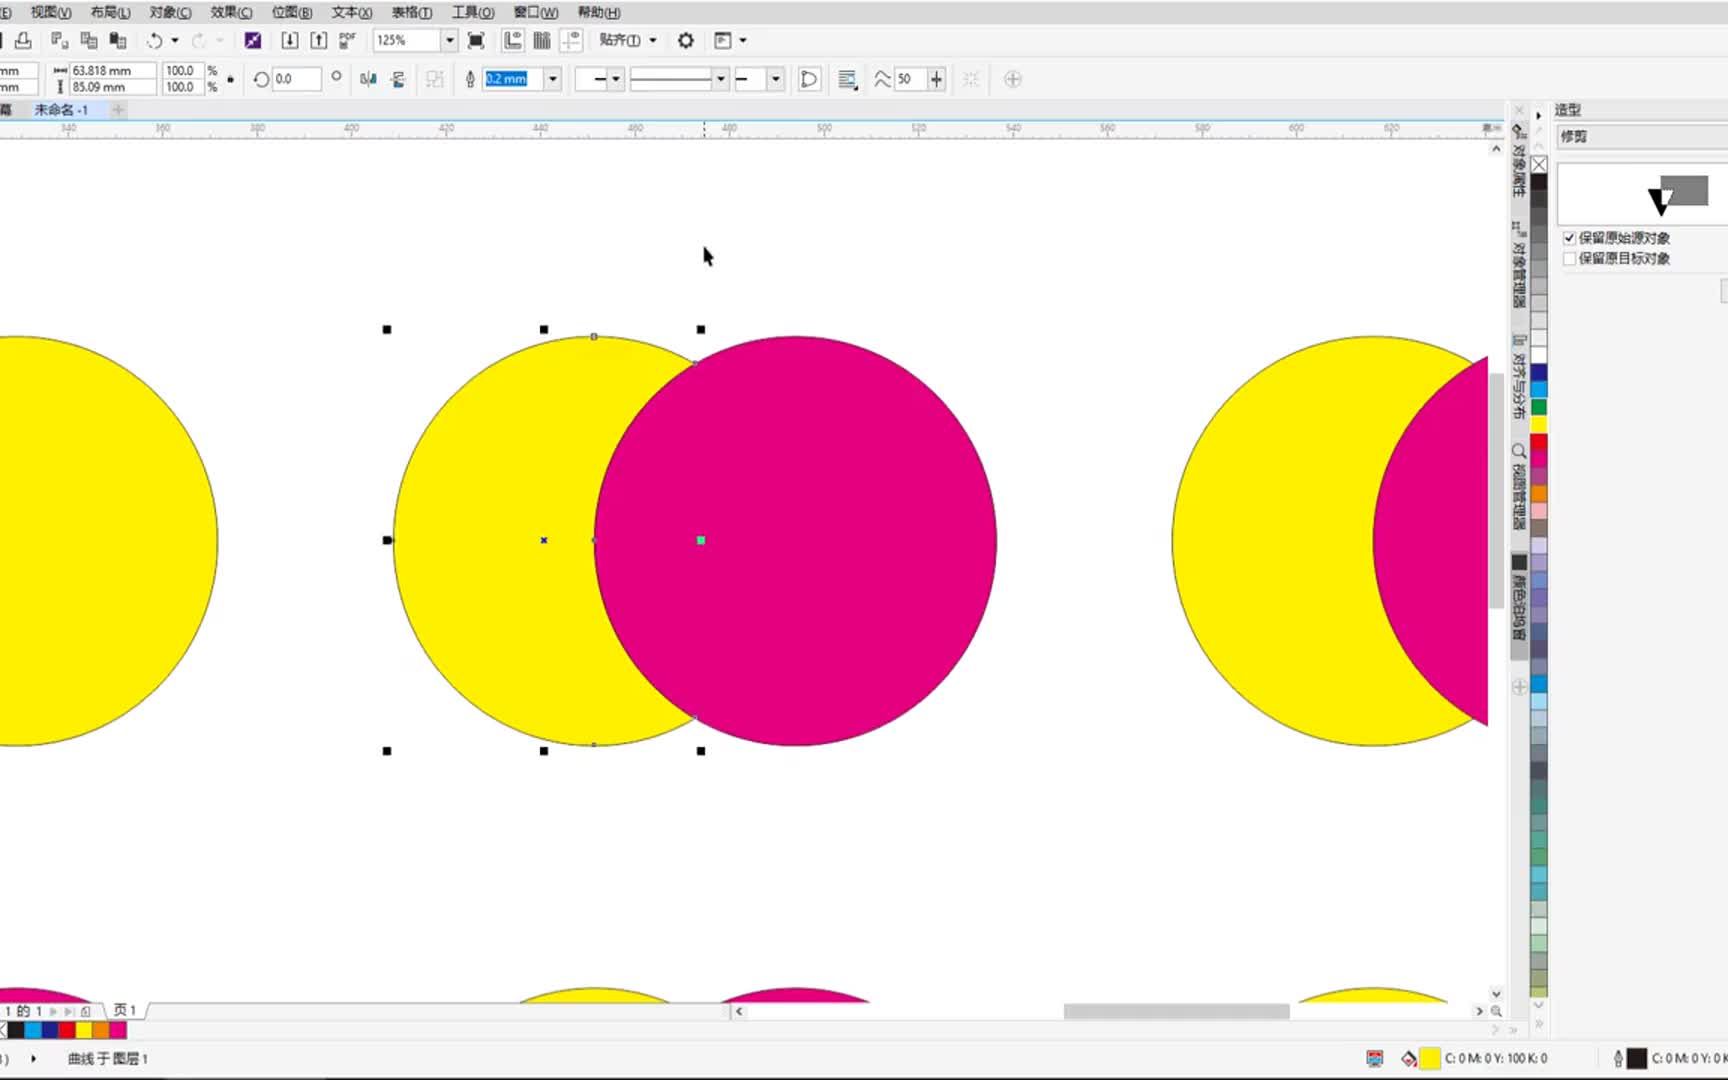Open the Object Properties docker tab
1728x1080 pixels.
[x=1519, y=160]
